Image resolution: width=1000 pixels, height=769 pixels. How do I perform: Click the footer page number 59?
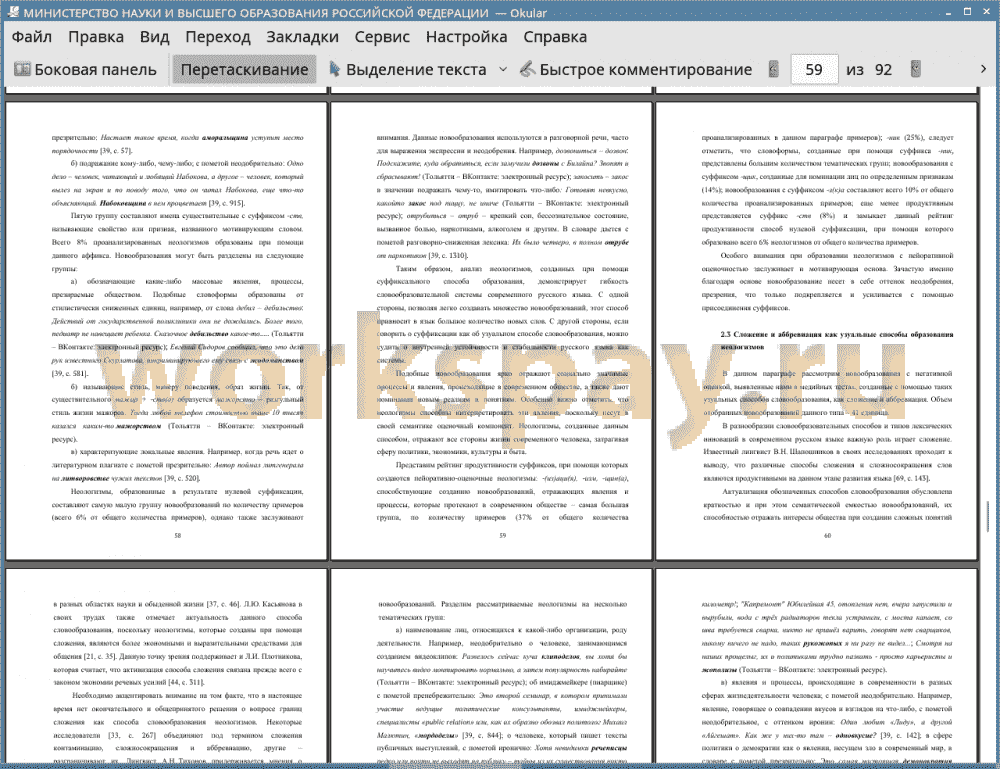[503, 536]
